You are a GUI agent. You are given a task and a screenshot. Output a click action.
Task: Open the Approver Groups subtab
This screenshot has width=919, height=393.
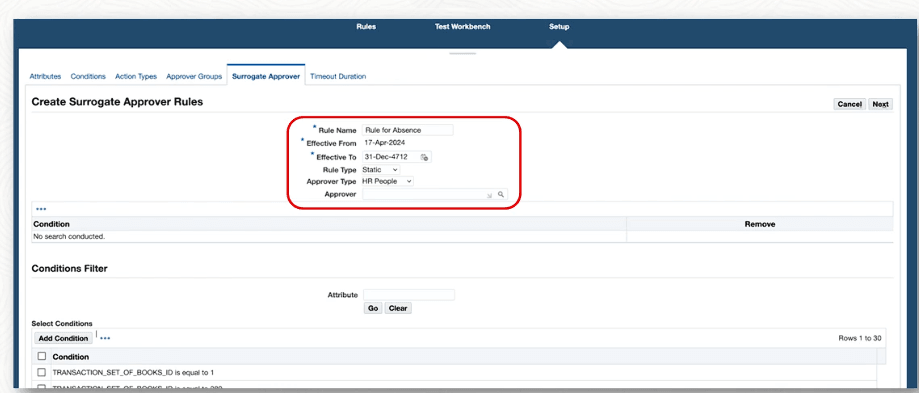(x=194, y=76)
